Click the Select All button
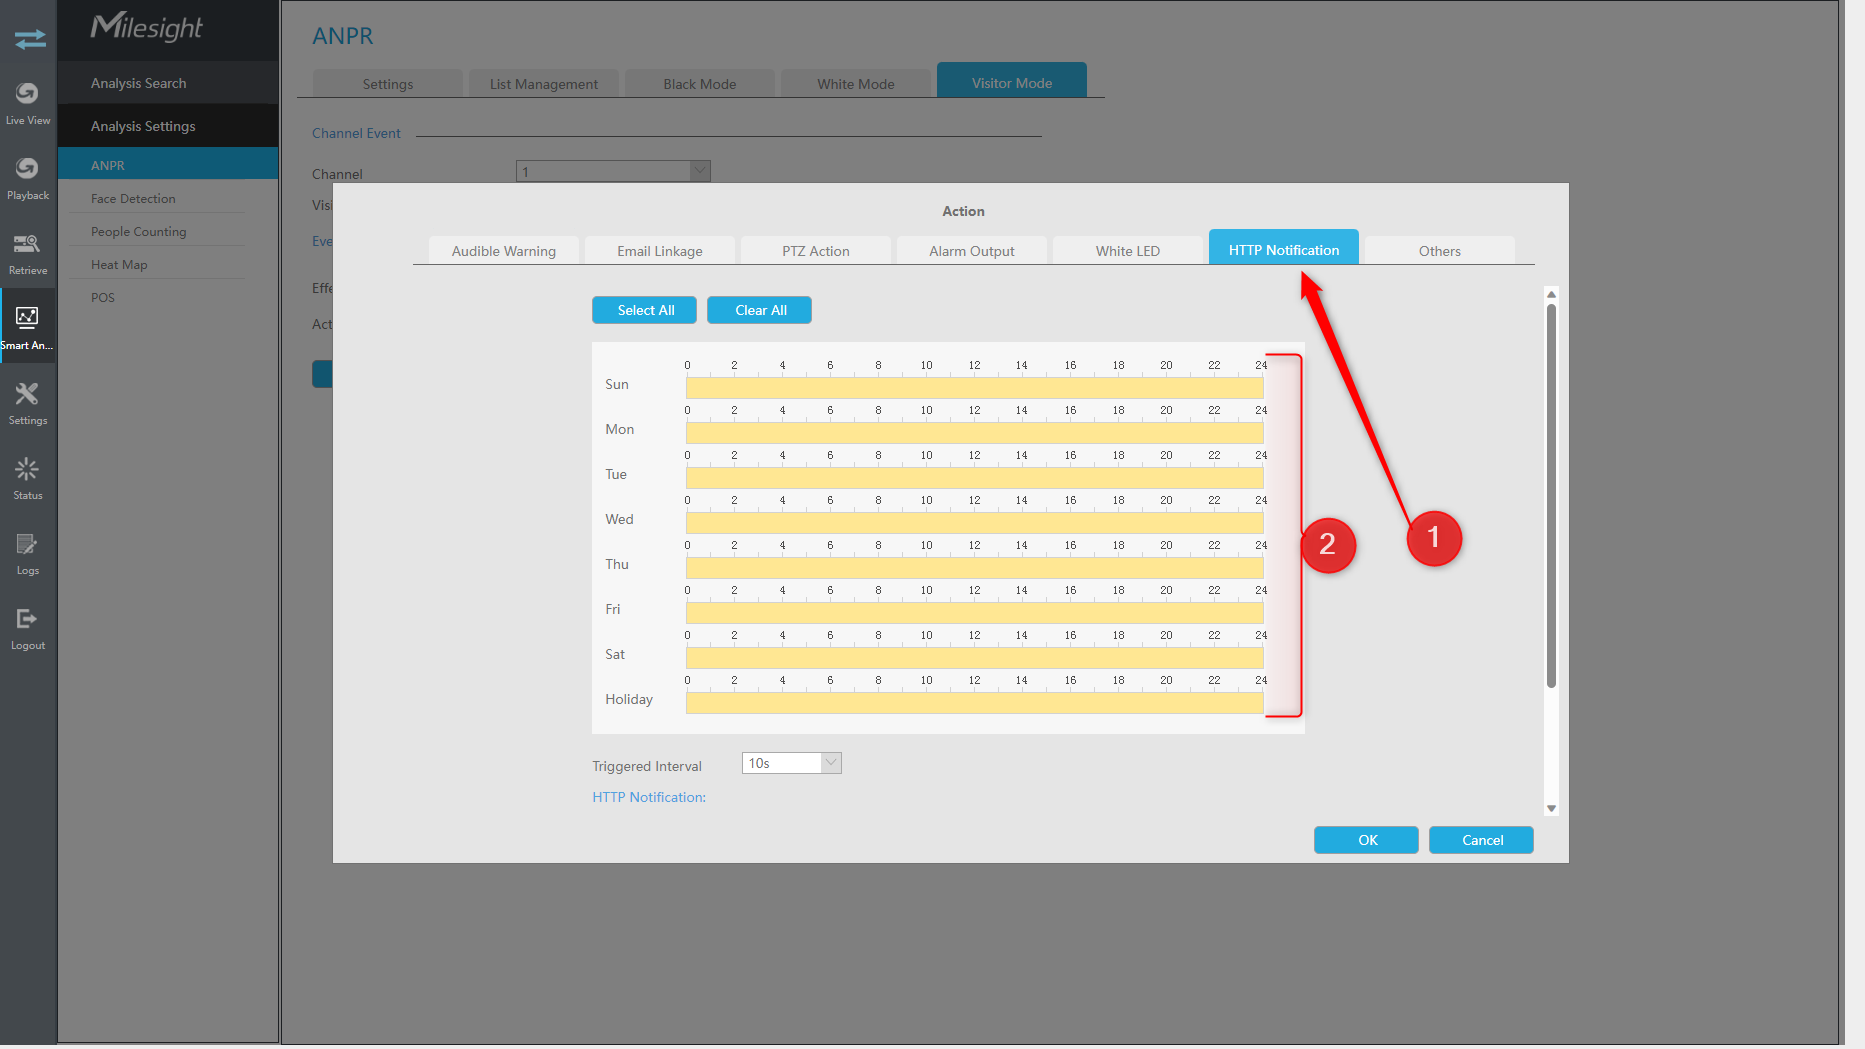The height and width of the screenshot is (1049, 1865). point(645,310)
